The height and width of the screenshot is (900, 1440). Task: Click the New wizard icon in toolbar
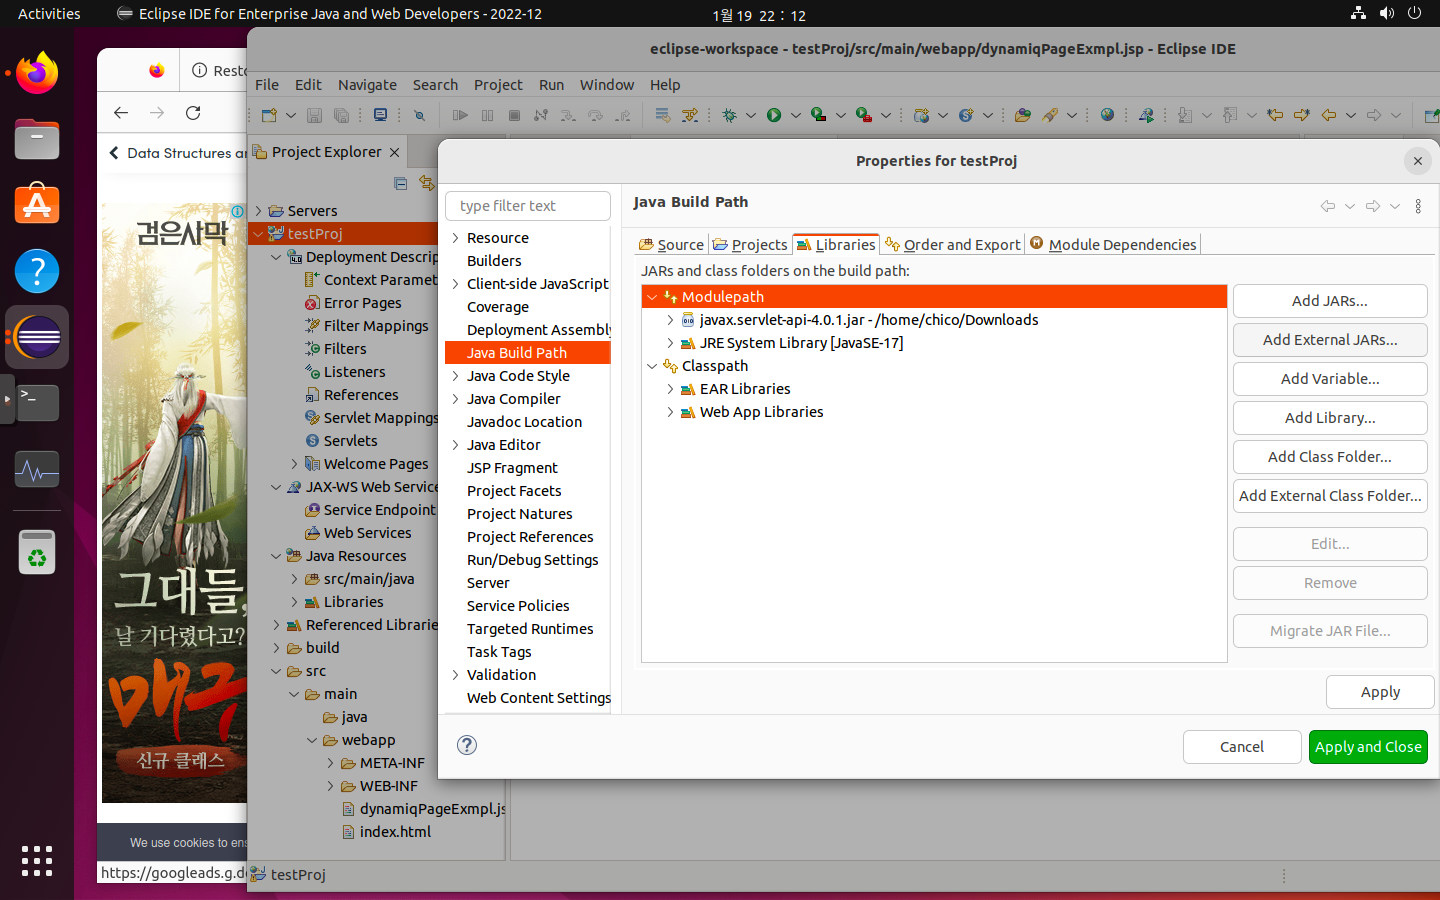pos(269,115)
